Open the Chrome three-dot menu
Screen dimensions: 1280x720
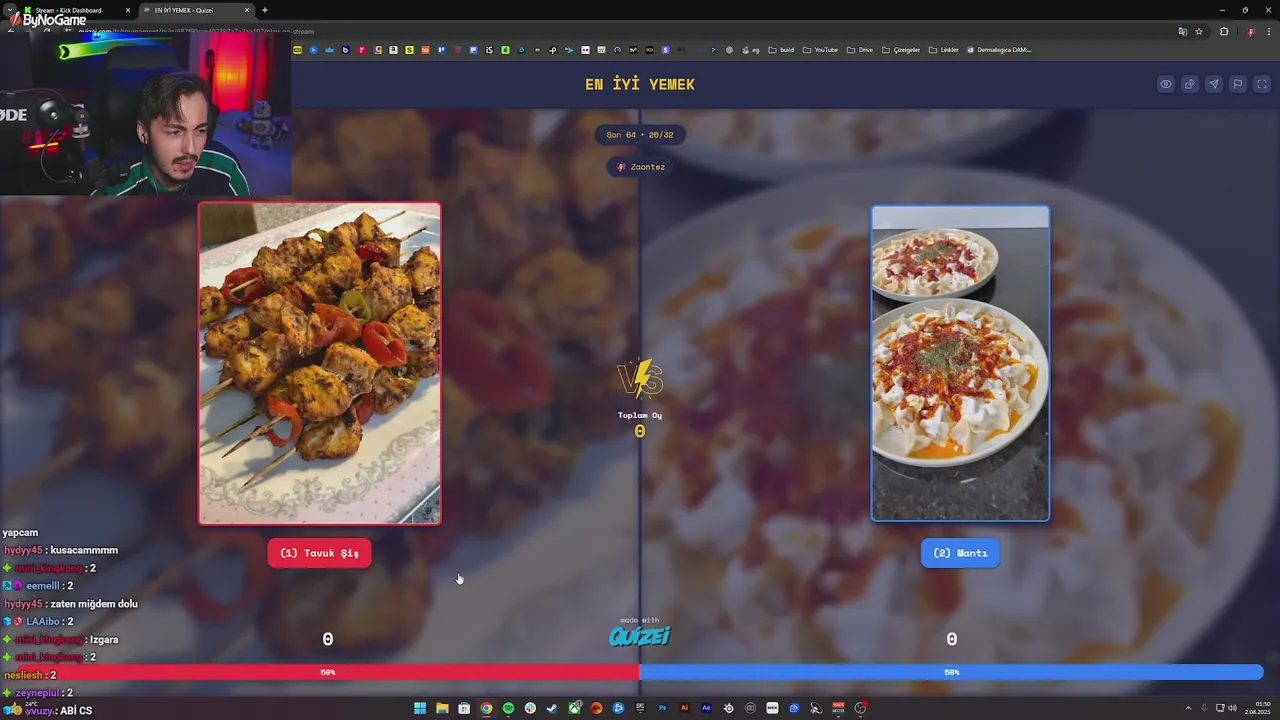click(1269, 31)
